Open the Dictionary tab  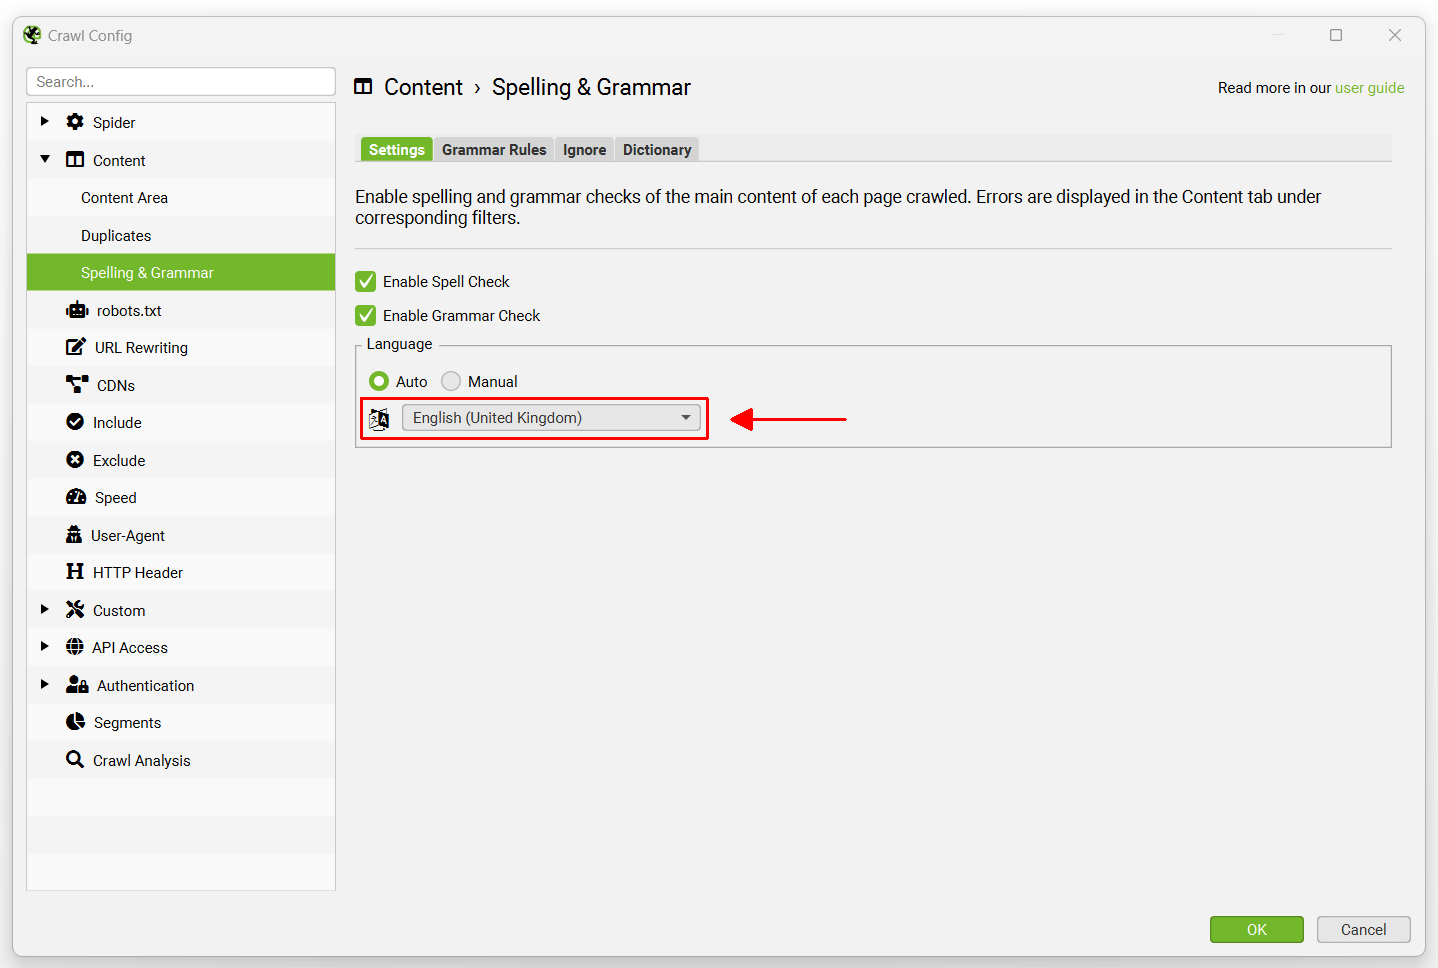656,149
